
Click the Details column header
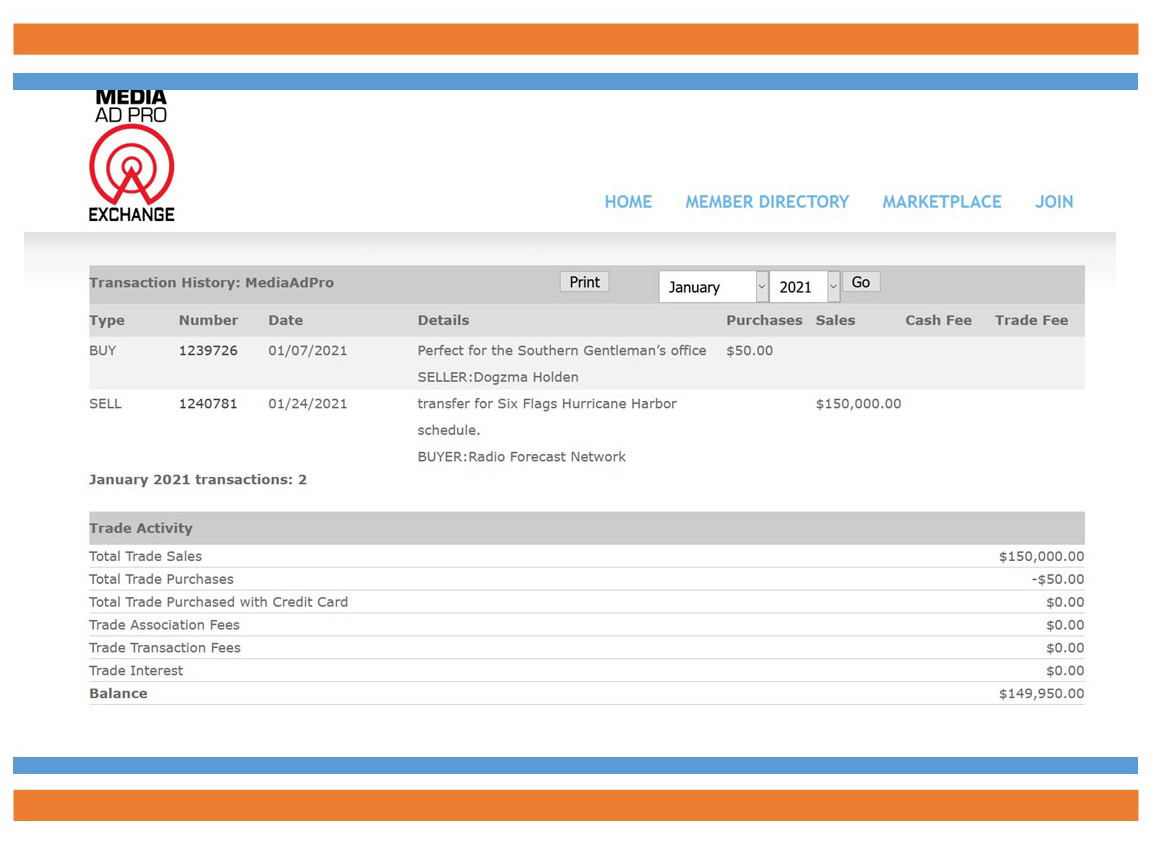pyautogui.click(x=443, y=320)
